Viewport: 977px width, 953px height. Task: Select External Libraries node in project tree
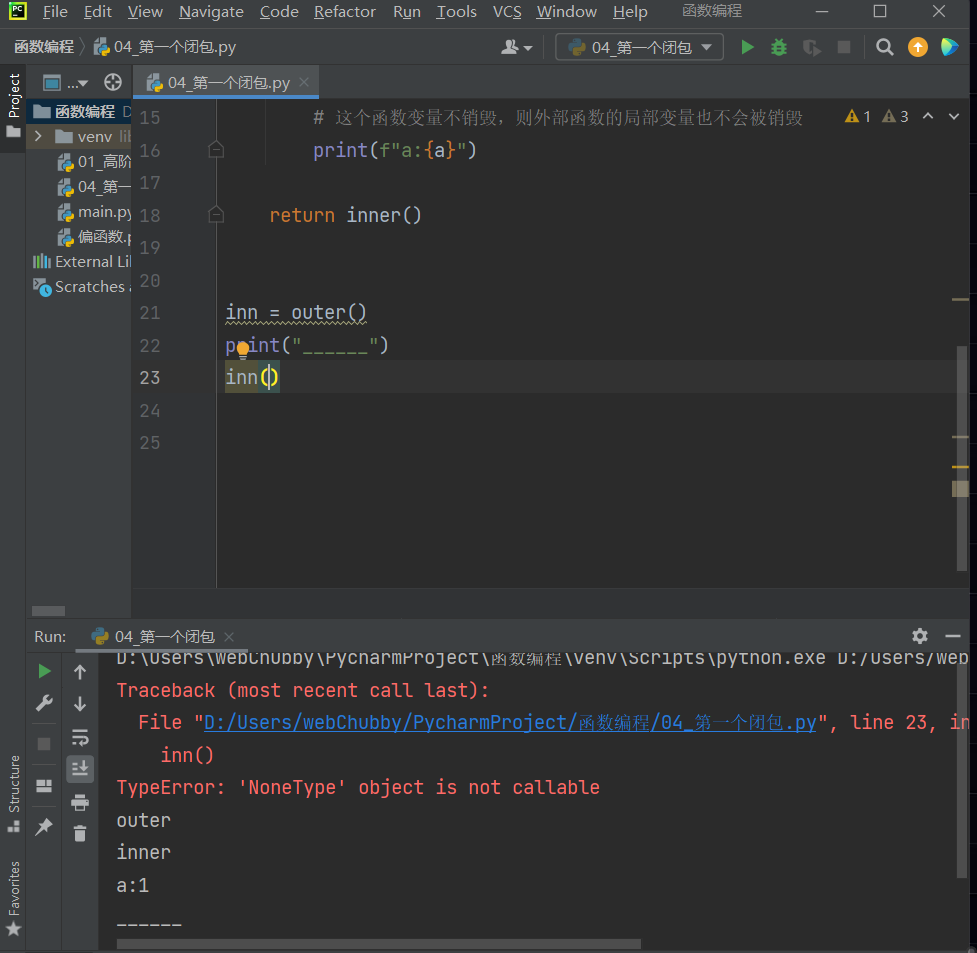pyautogui.click(x=82, y=262)
